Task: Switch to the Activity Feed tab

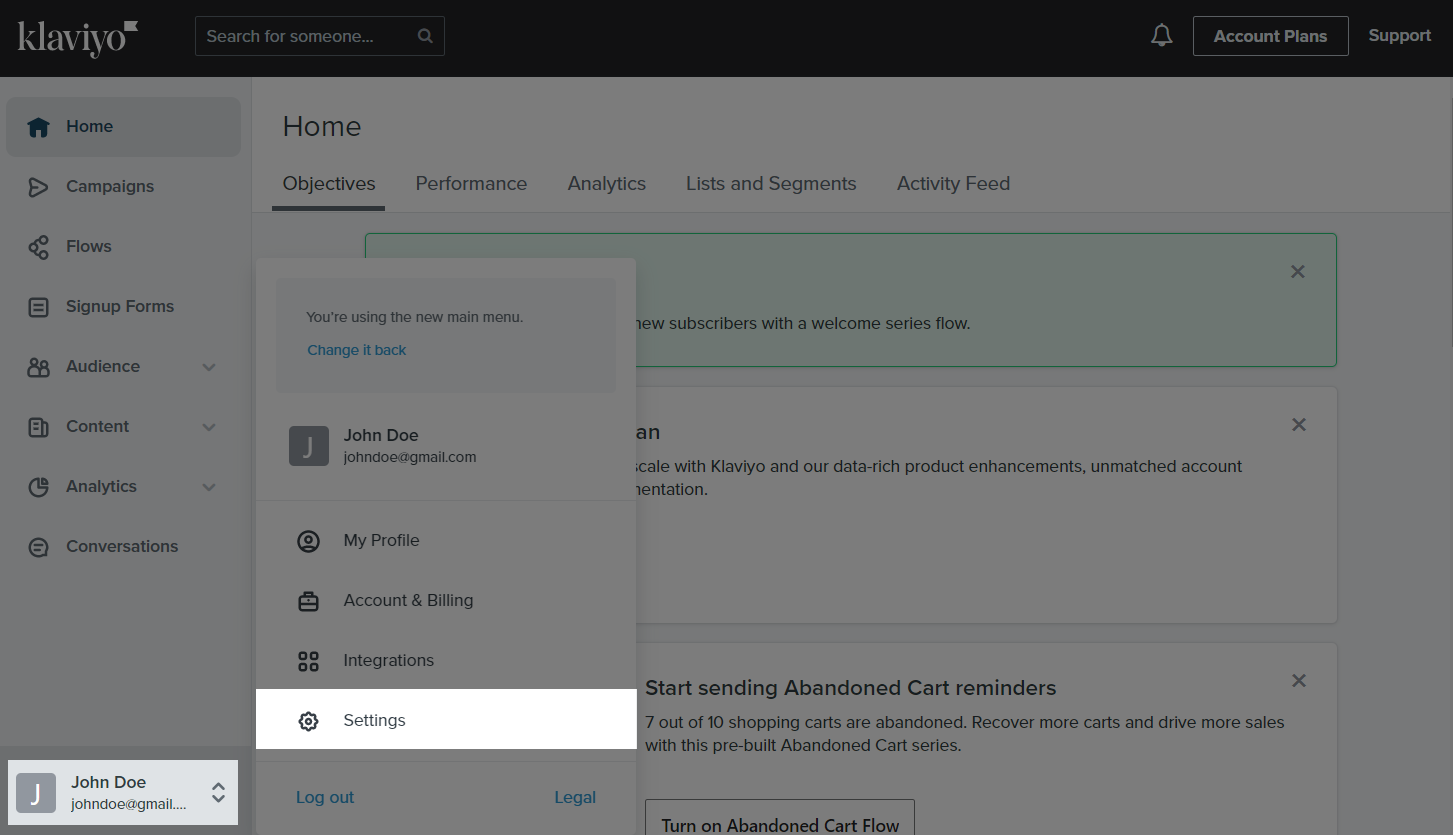Action: pyautogui.click(x=953, y=184)
